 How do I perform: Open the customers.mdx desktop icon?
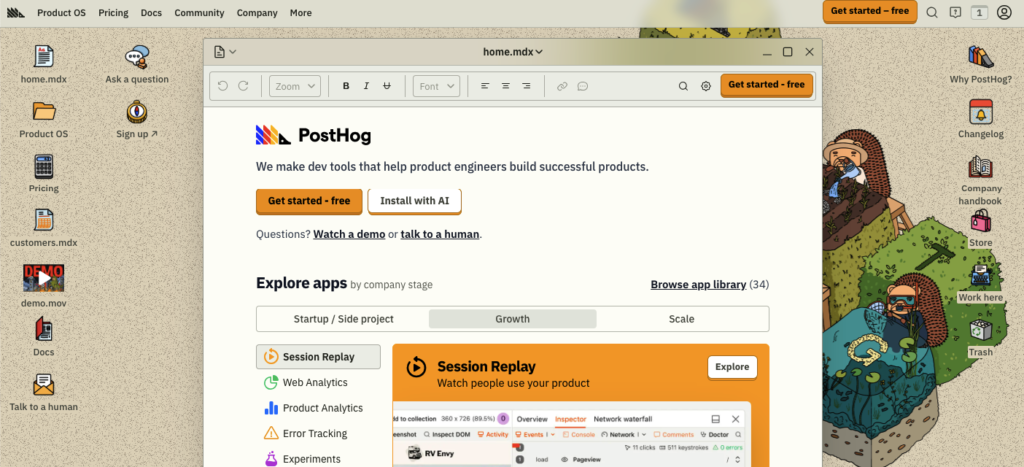pyautogui.click(x=43, y=221)
